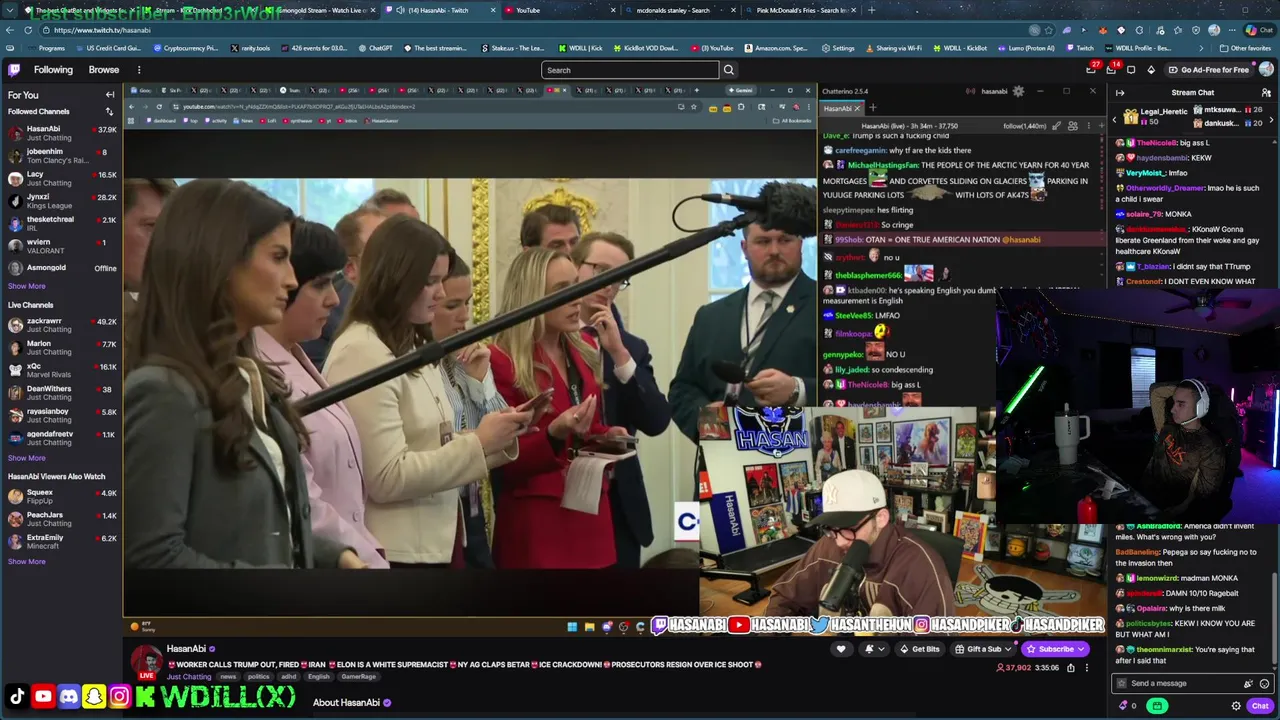Click the Go Ad-Free for Free button
This screenshot has height=720, width=1280.
pos(1207,70)
